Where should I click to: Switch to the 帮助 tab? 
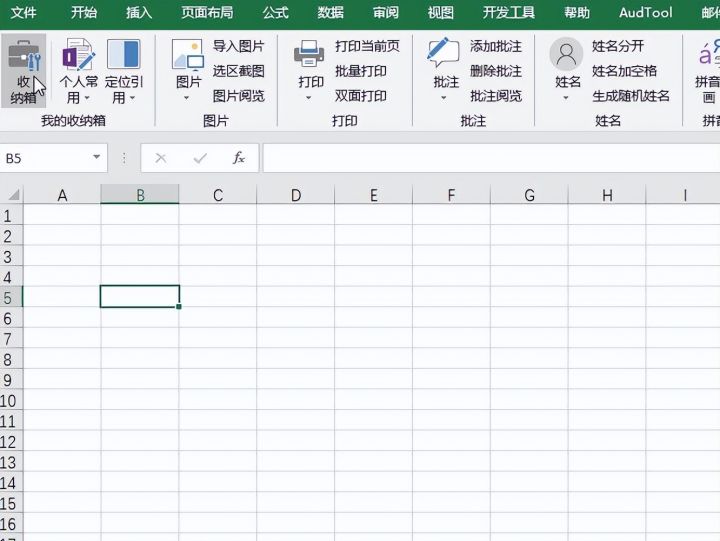577,12
